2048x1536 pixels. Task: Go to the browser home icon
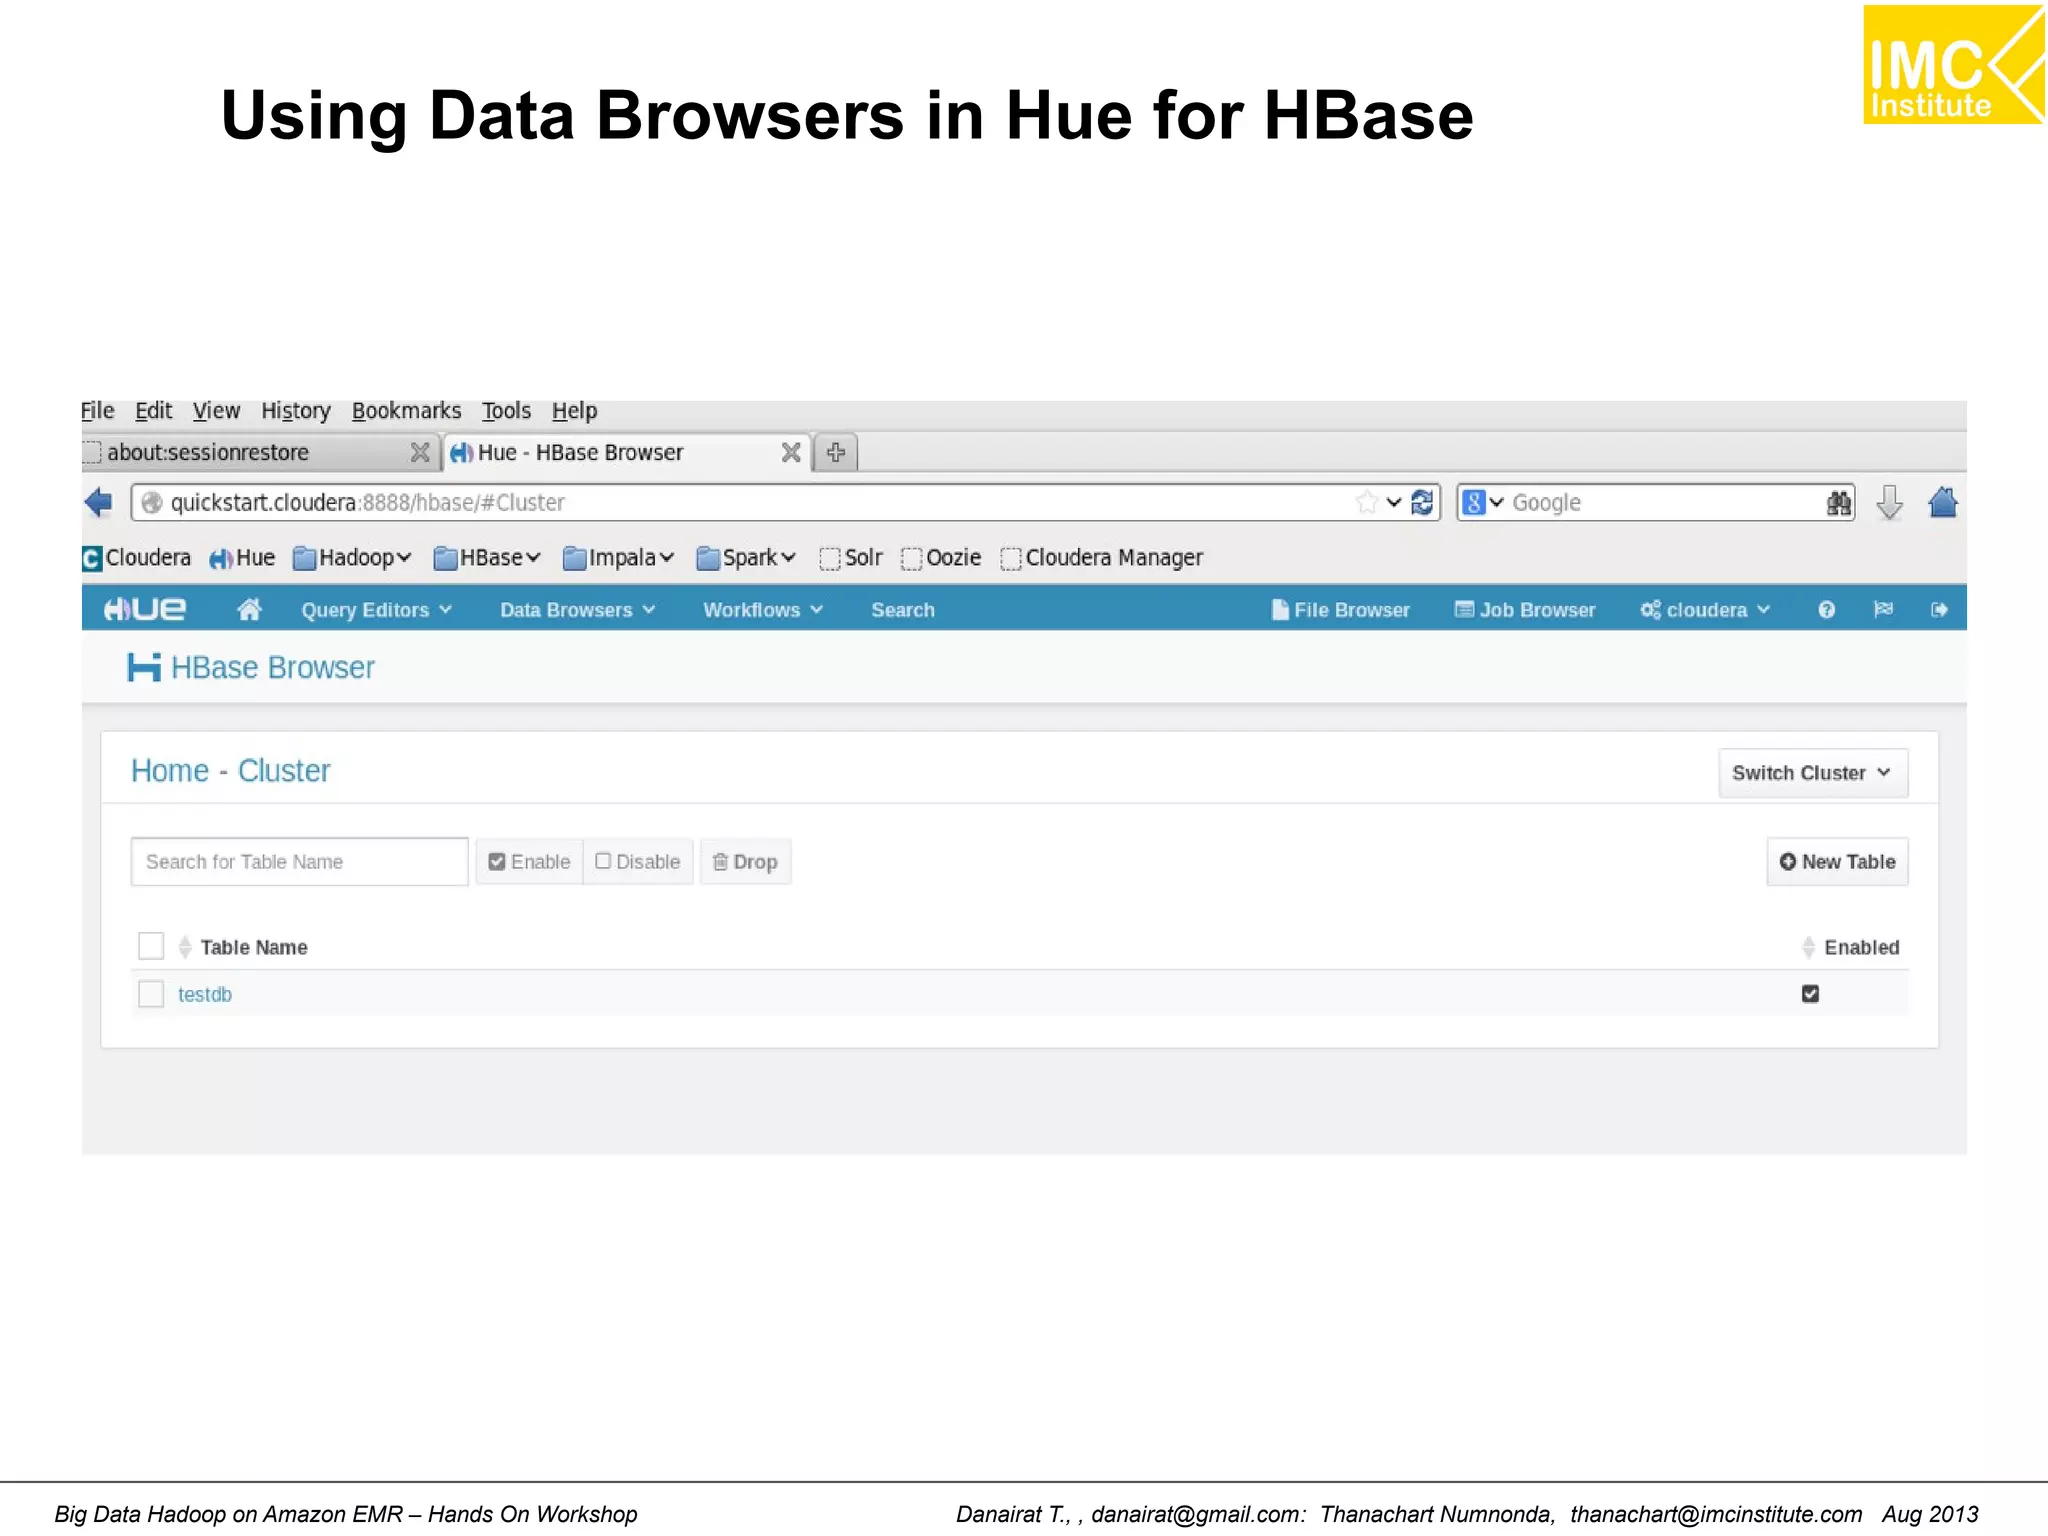[x=1943, y=503]
